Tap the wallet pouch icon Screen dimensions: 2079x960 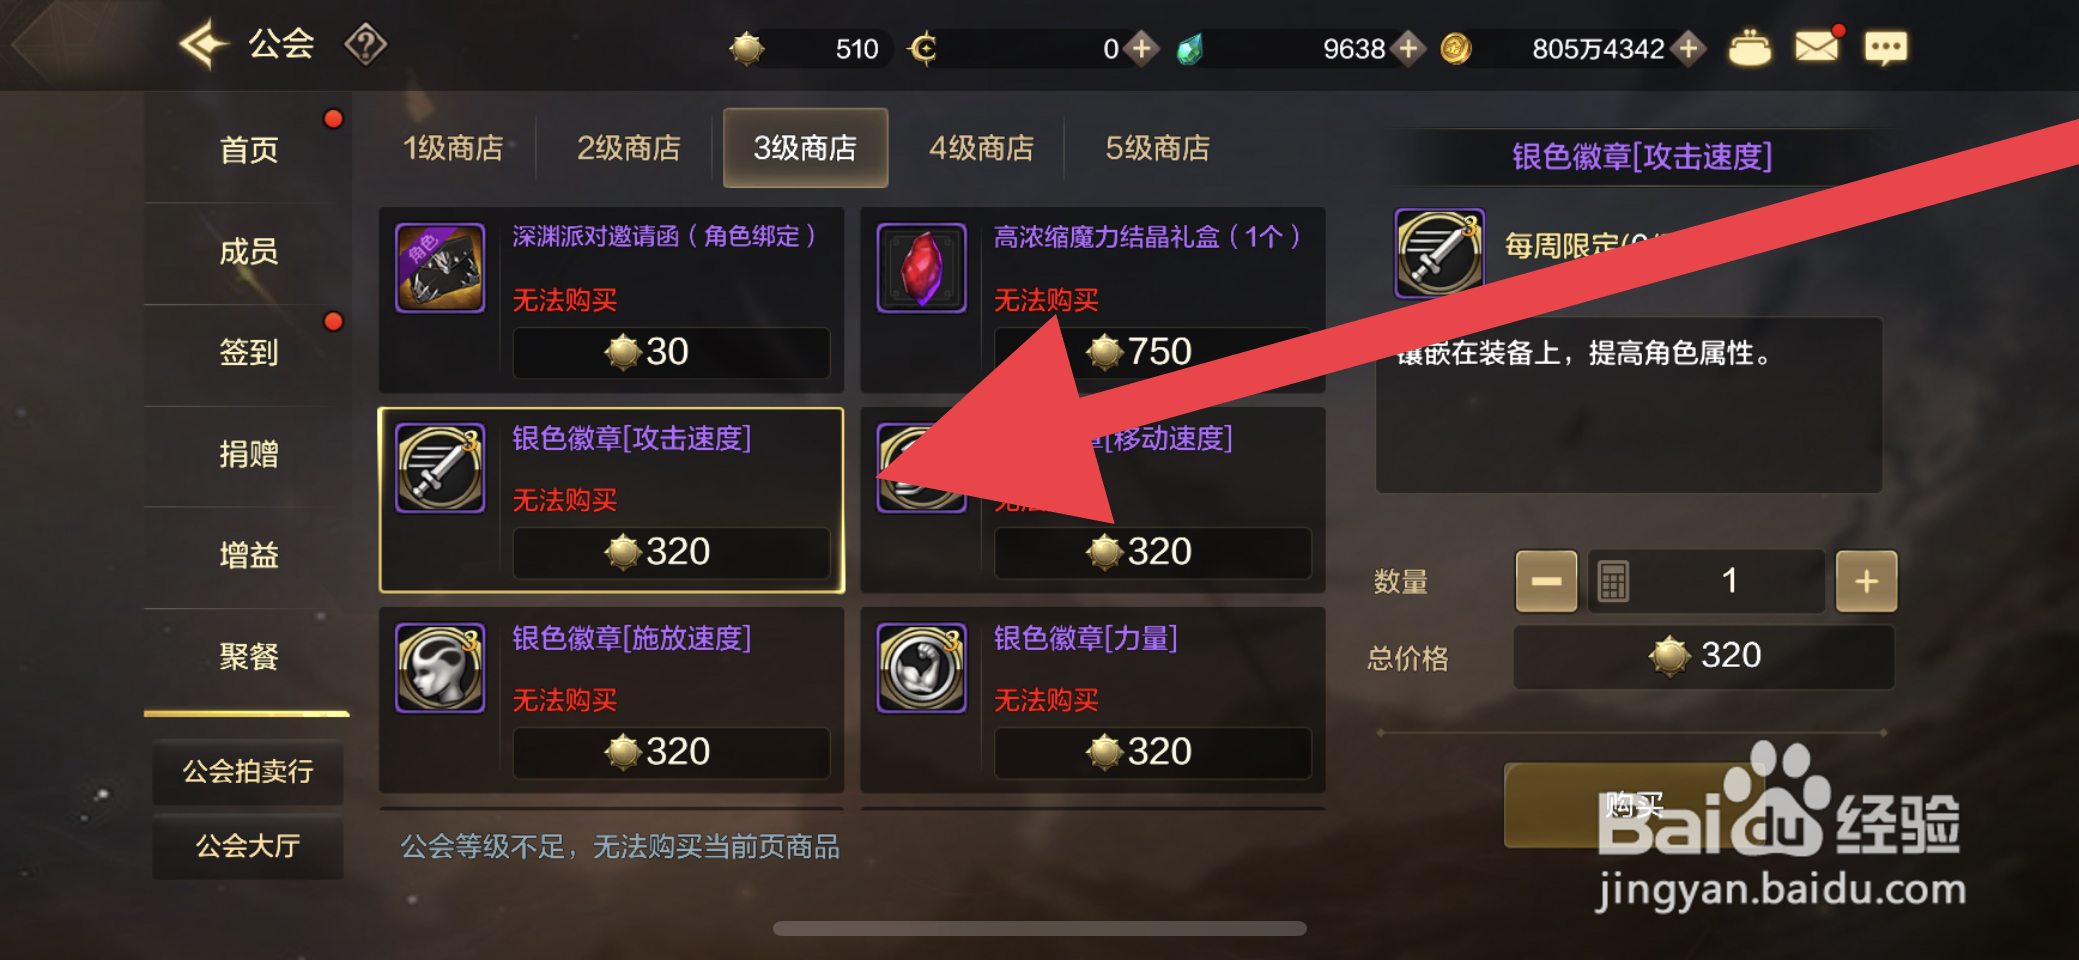[x=1749, y=48]
